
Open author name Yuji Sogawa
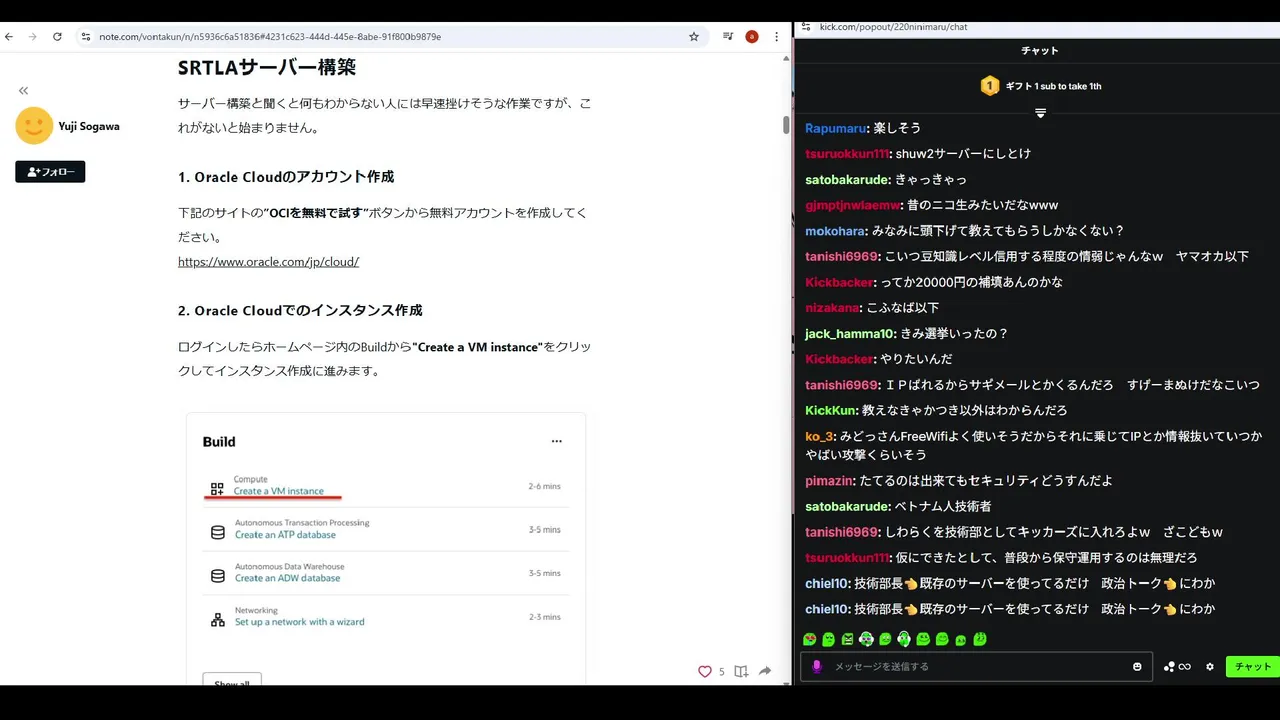coord(89,126)
